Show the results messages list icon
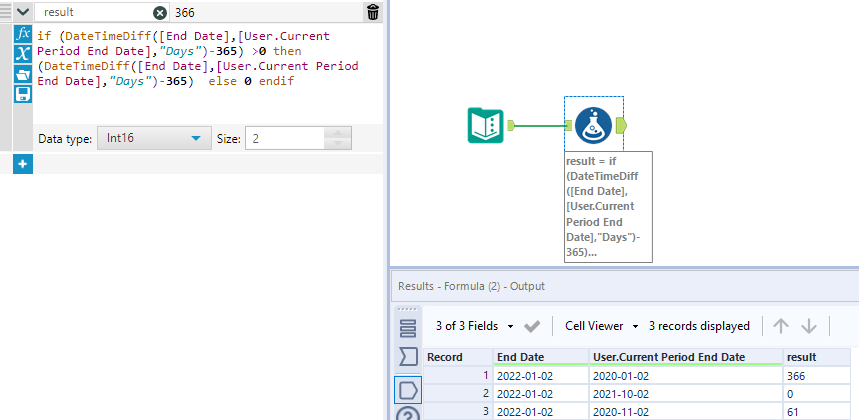Screen dimensions: 859x420 pos(408,328)
